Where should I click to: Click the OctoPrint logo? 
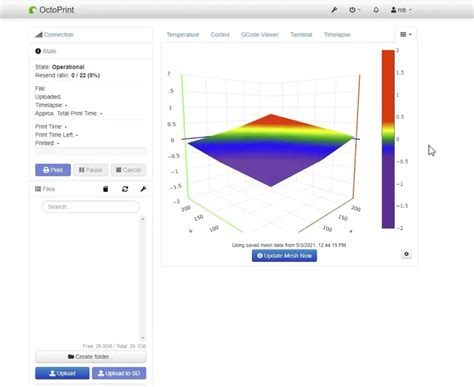coord(52,10)
